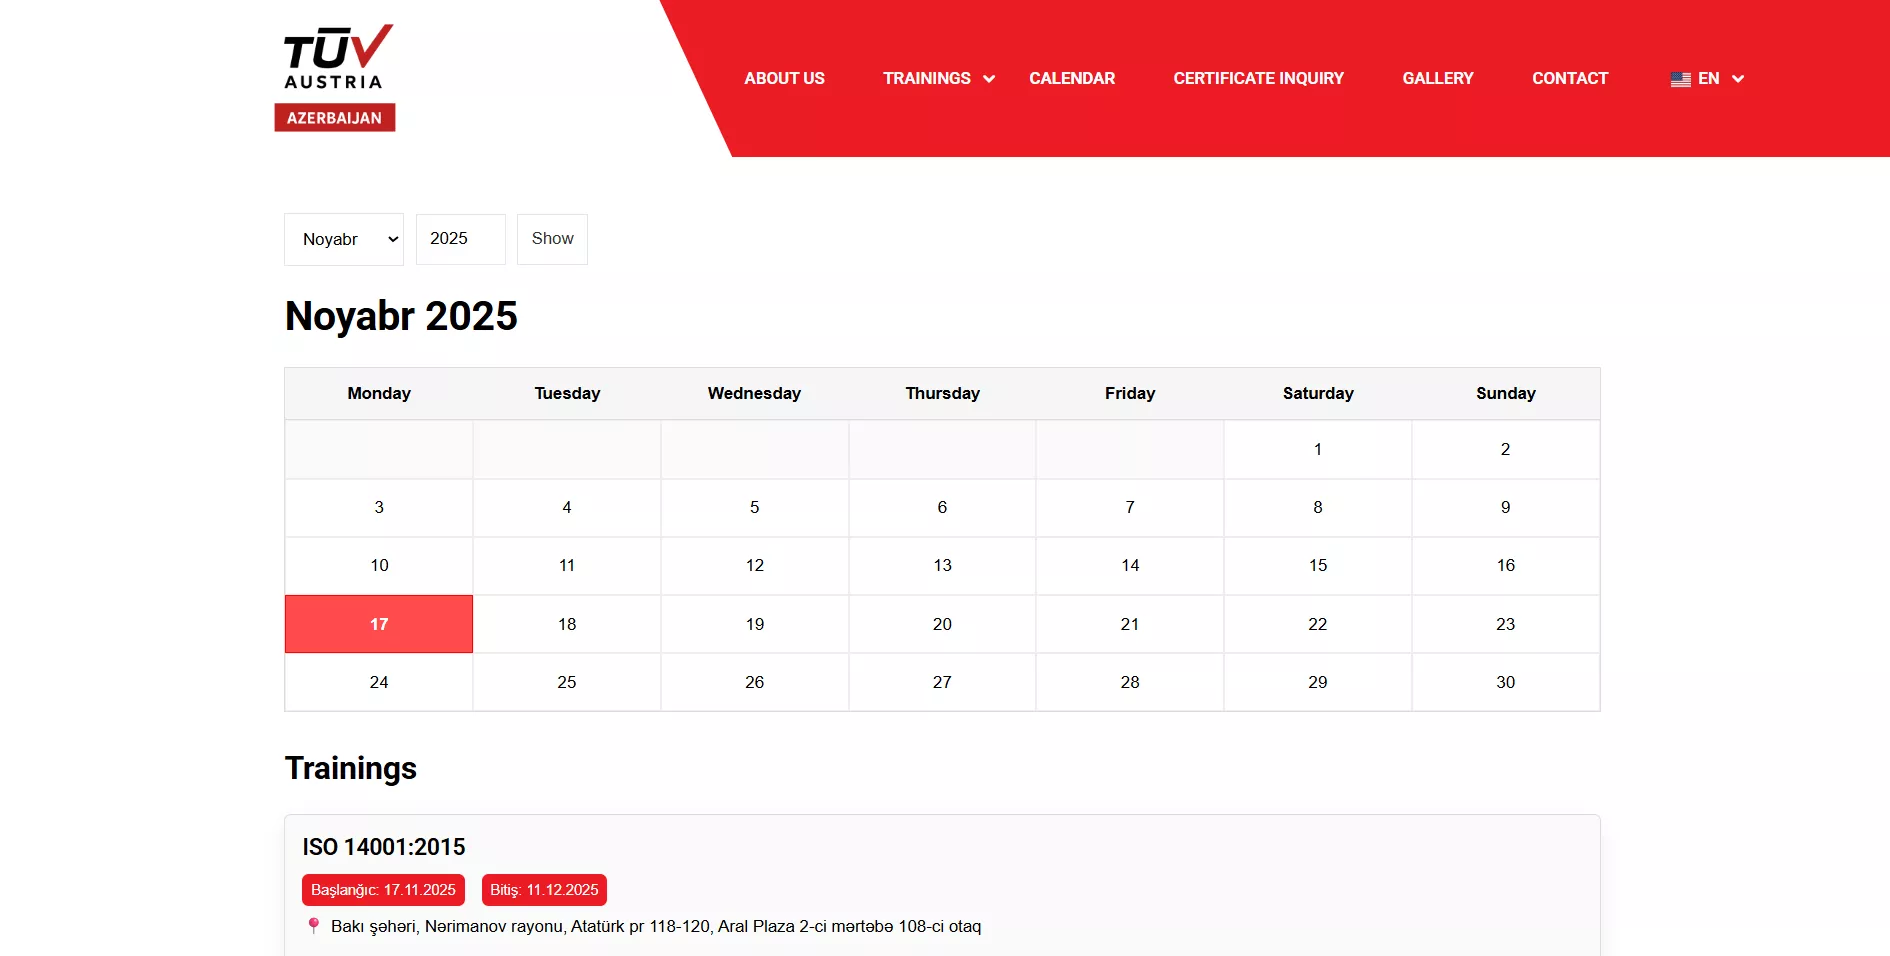Open the ABOUT US page
The image size is (1890, 956).
click(x=784, y=78)
